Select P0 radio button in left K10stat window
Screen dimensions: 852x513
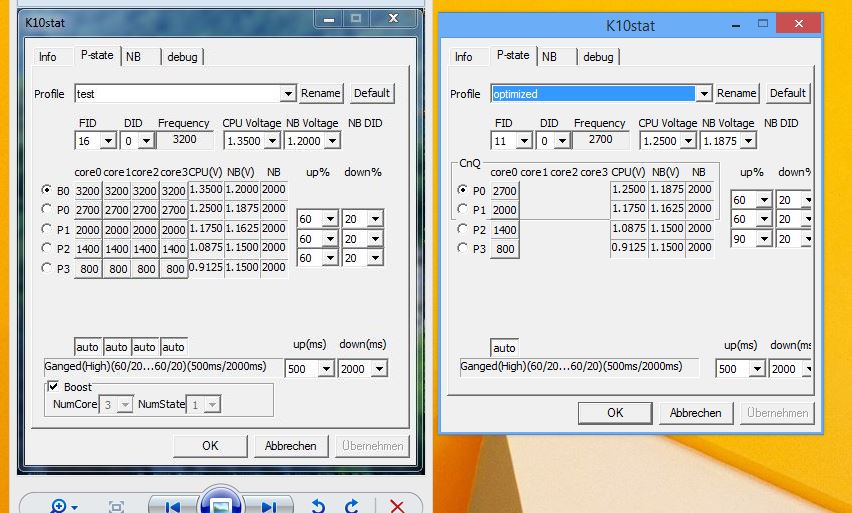46,209
